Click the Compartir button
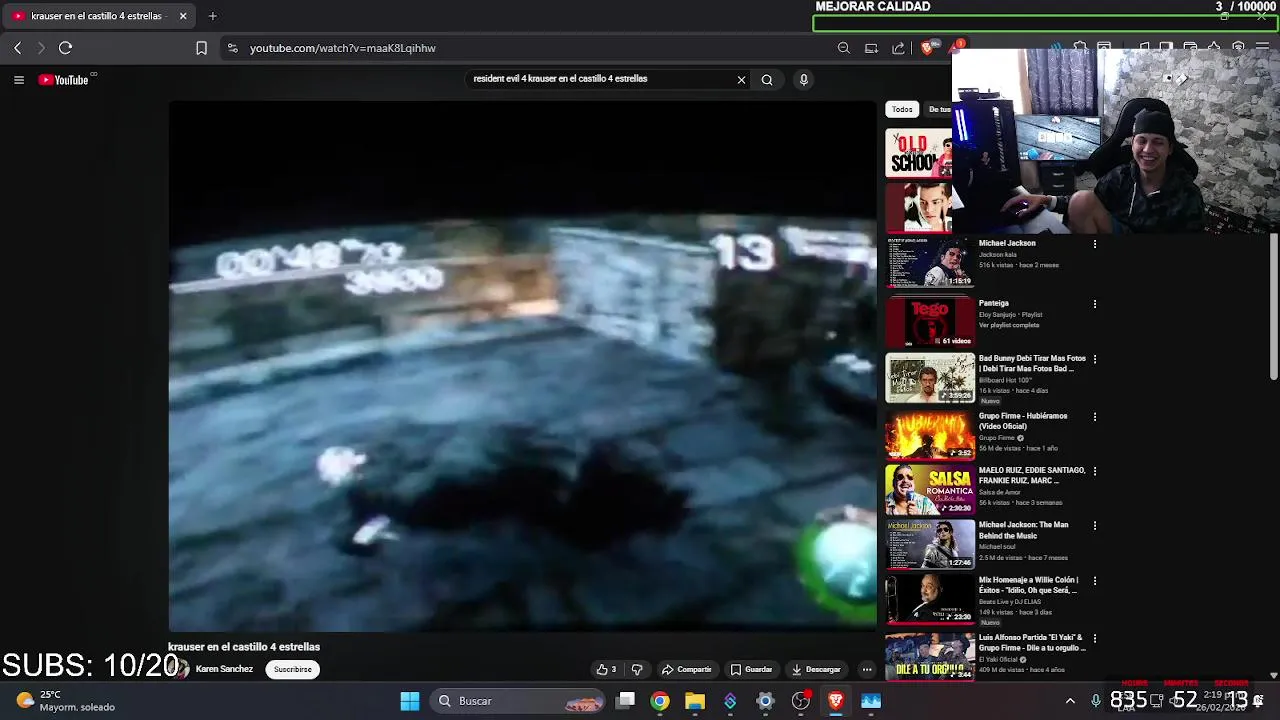 (686, 670)
